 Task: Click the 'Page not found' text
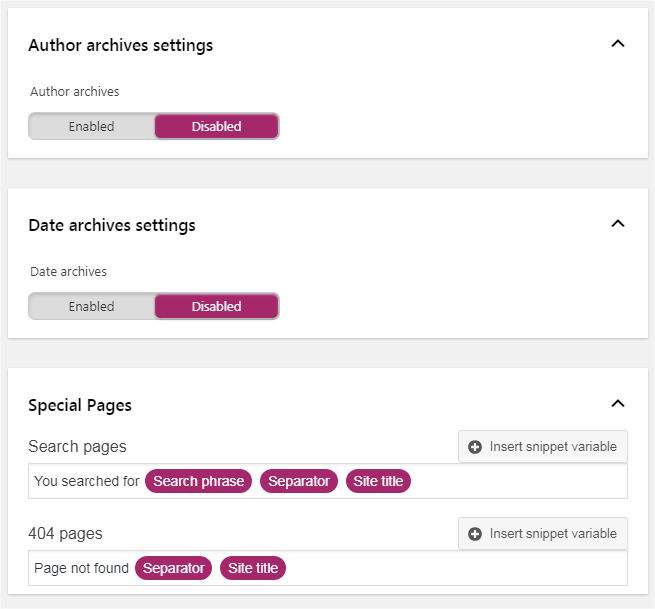[81, 568]
